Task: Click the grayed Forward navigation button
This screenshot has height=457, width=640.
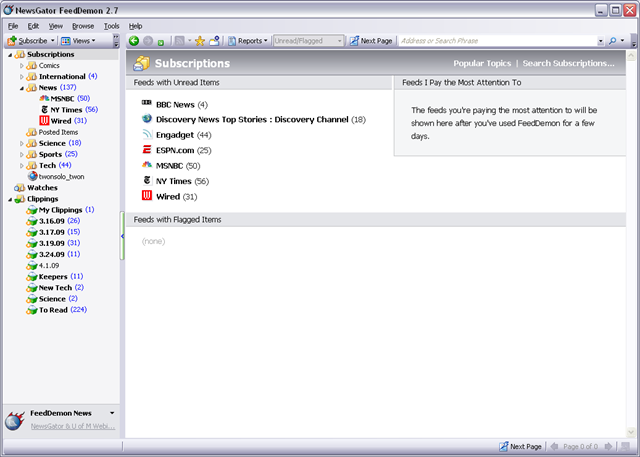Action: click(148, 41)
